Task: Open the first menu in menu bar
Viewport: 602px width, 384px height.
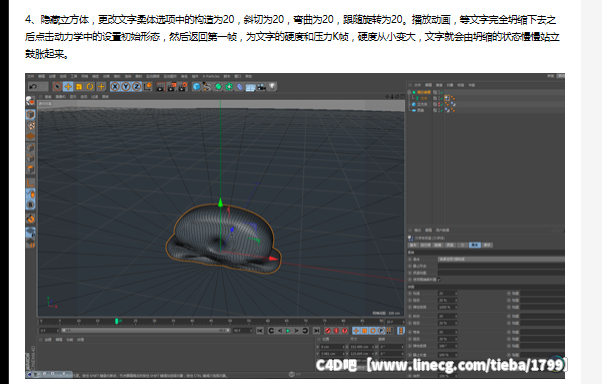Action: point(30,76)
